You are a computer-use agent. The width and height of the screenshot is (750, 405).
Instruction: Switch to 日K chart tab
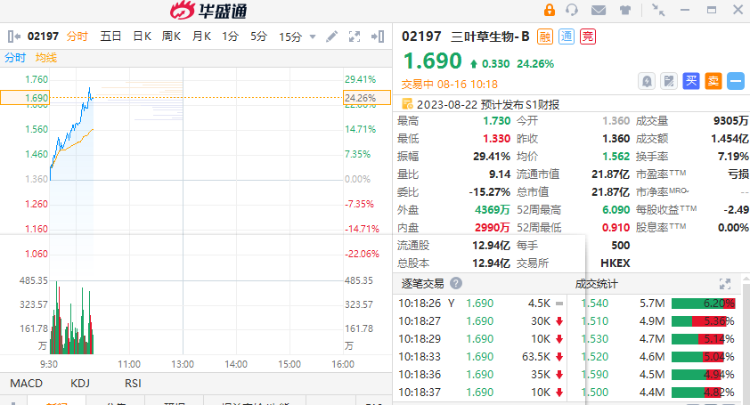pyautogui.click(x=142, y=36)
